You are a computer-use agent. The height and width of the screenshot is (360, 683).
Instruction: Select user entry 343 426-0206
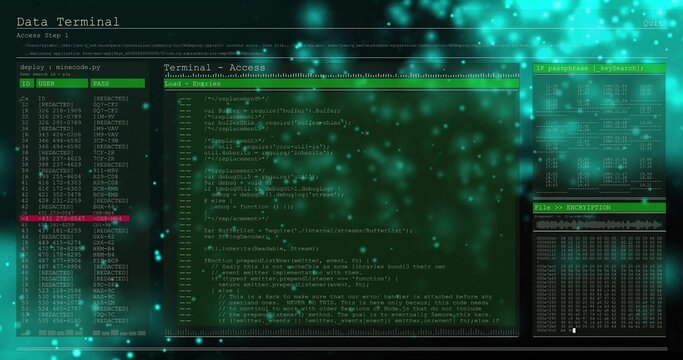(60, 135)
